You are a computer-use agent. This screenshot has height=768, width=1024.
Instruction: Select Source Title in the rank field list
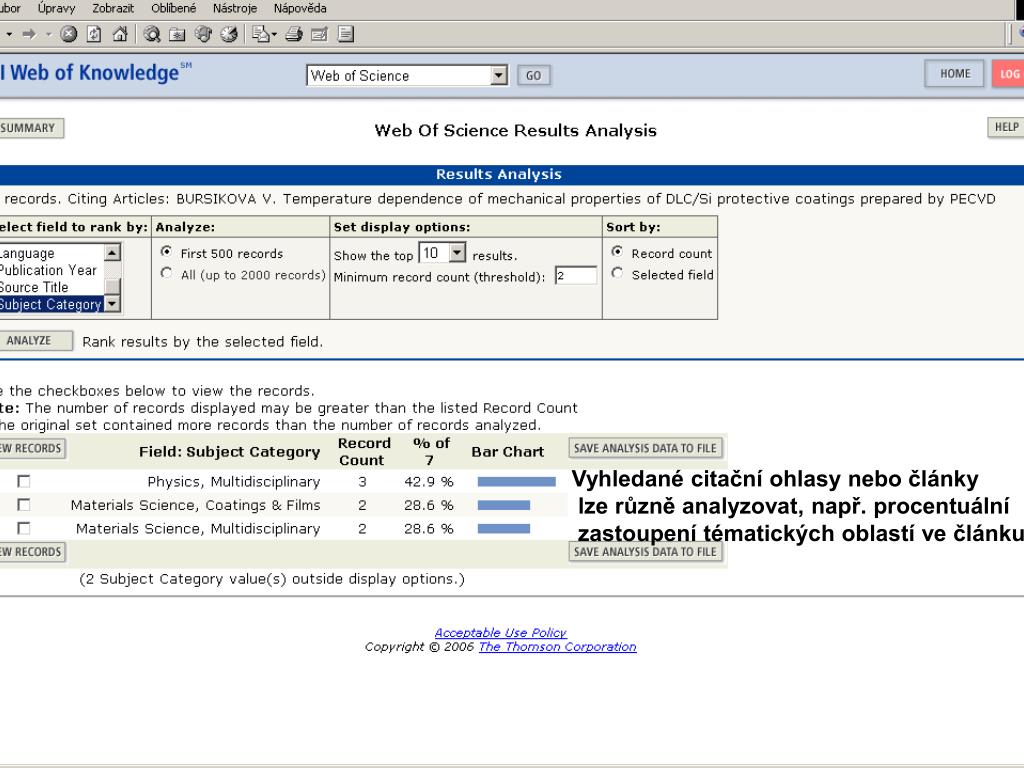pos(52,287)
